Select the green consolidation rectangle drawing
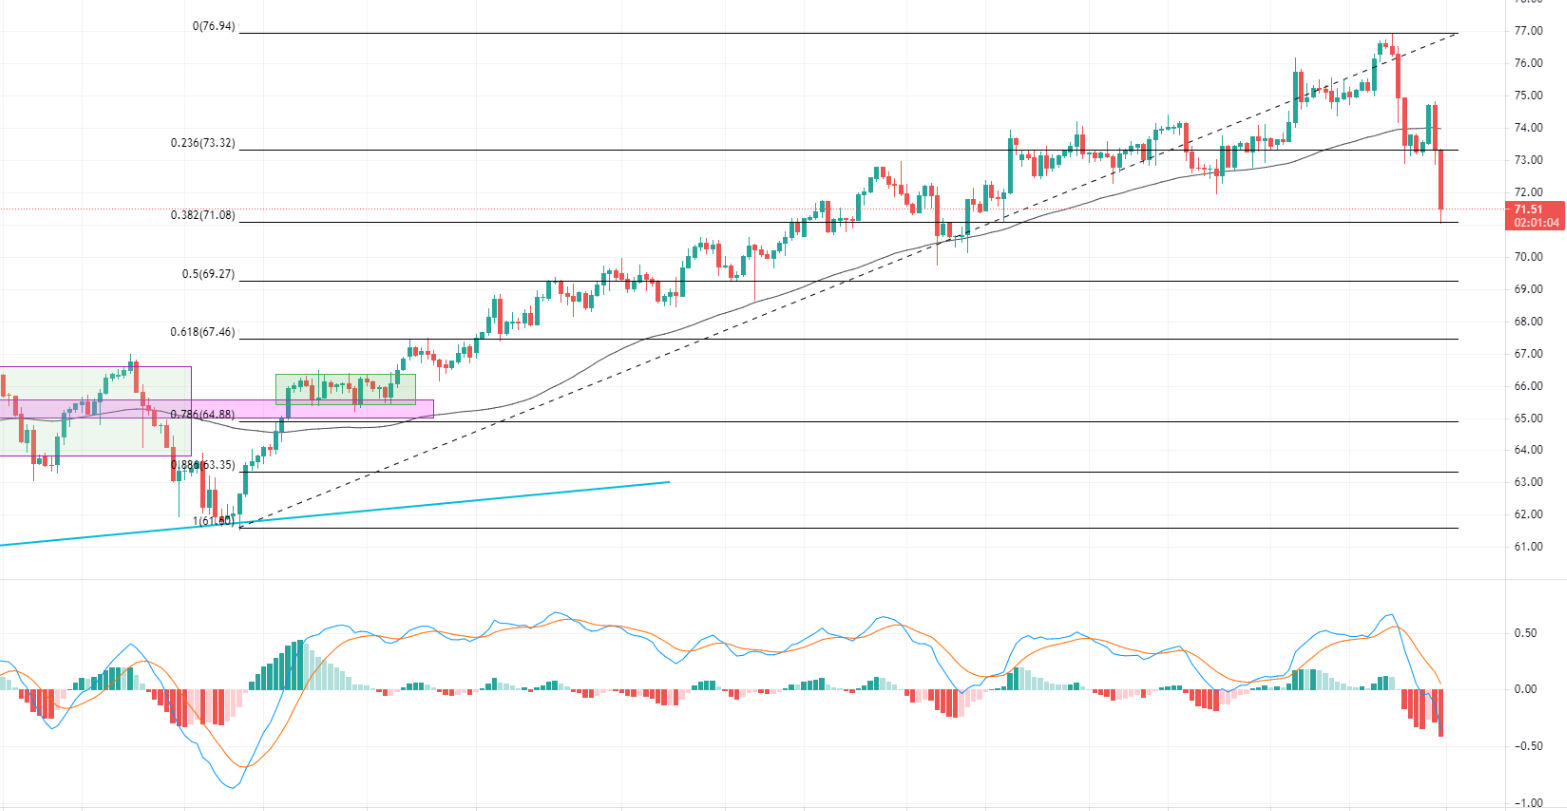 345,389
